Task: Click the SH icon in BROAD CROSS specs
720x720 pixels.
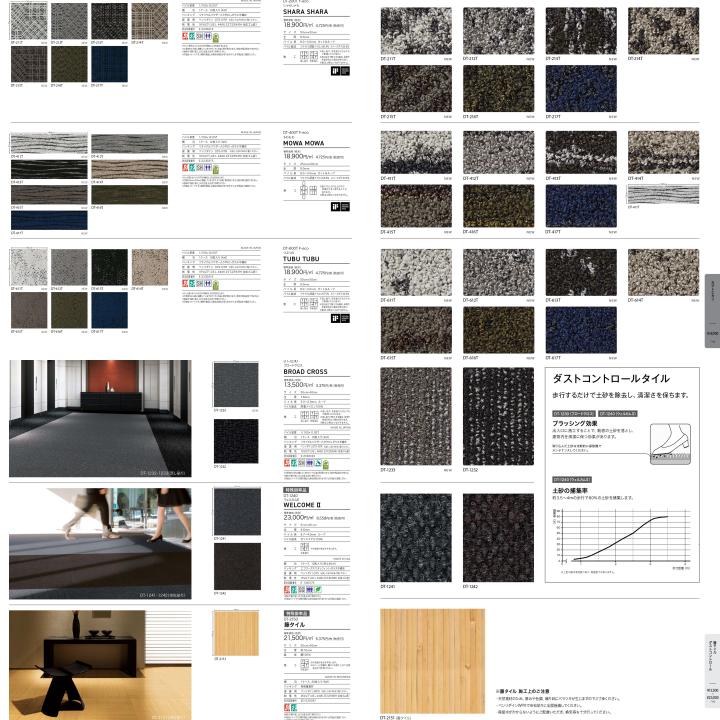Action: (302, 463)
